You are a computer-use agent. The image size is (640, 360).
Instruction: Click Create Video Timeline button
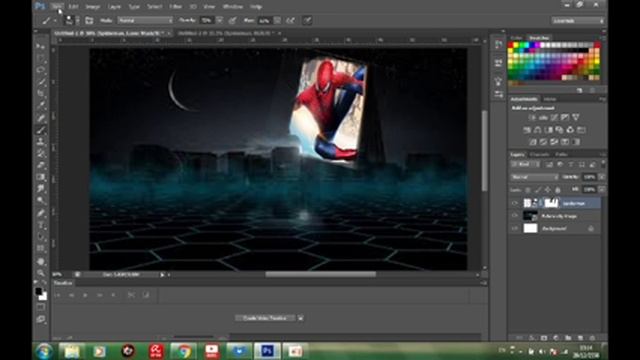(266, 318)
